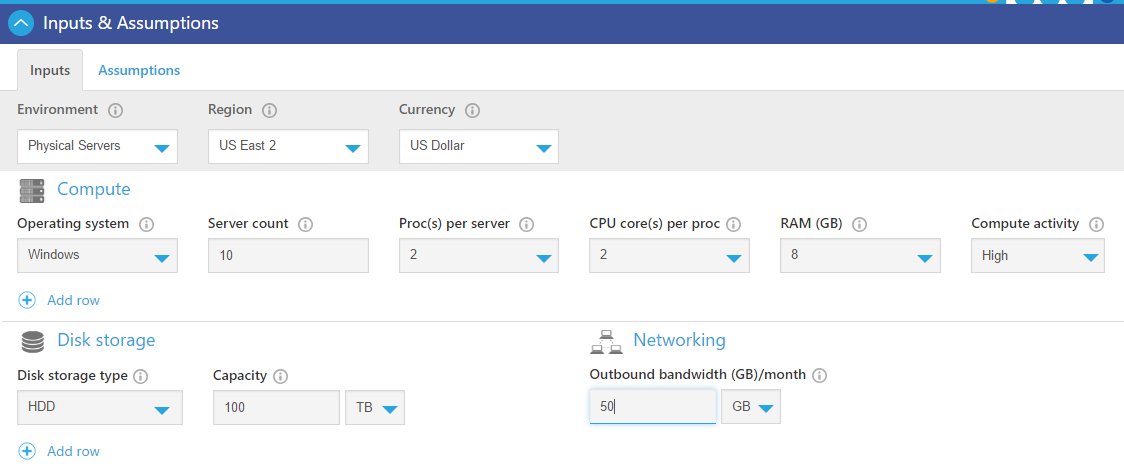Click the Server count input field

288,256
